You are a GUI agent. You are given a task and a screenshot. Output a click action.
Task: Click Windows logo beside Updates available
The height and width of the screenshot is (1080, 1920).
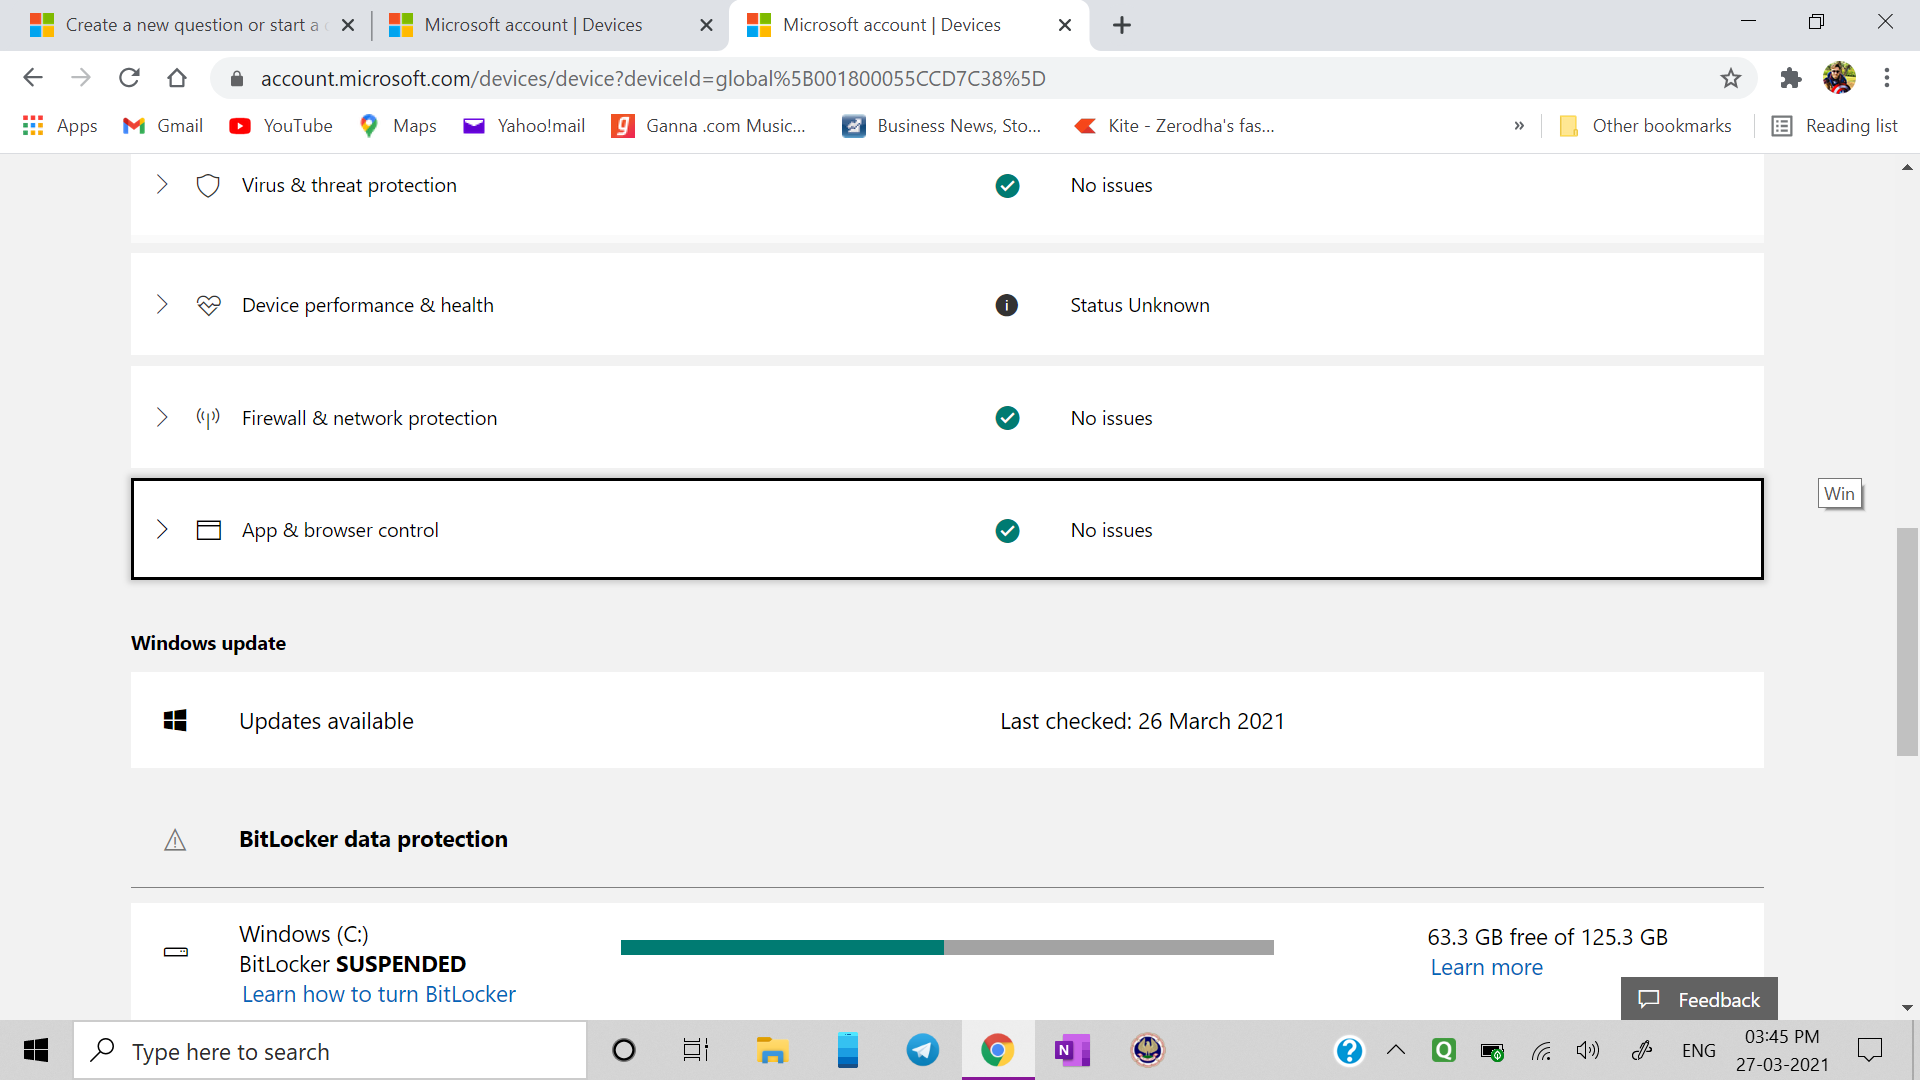tap(175, 721)
